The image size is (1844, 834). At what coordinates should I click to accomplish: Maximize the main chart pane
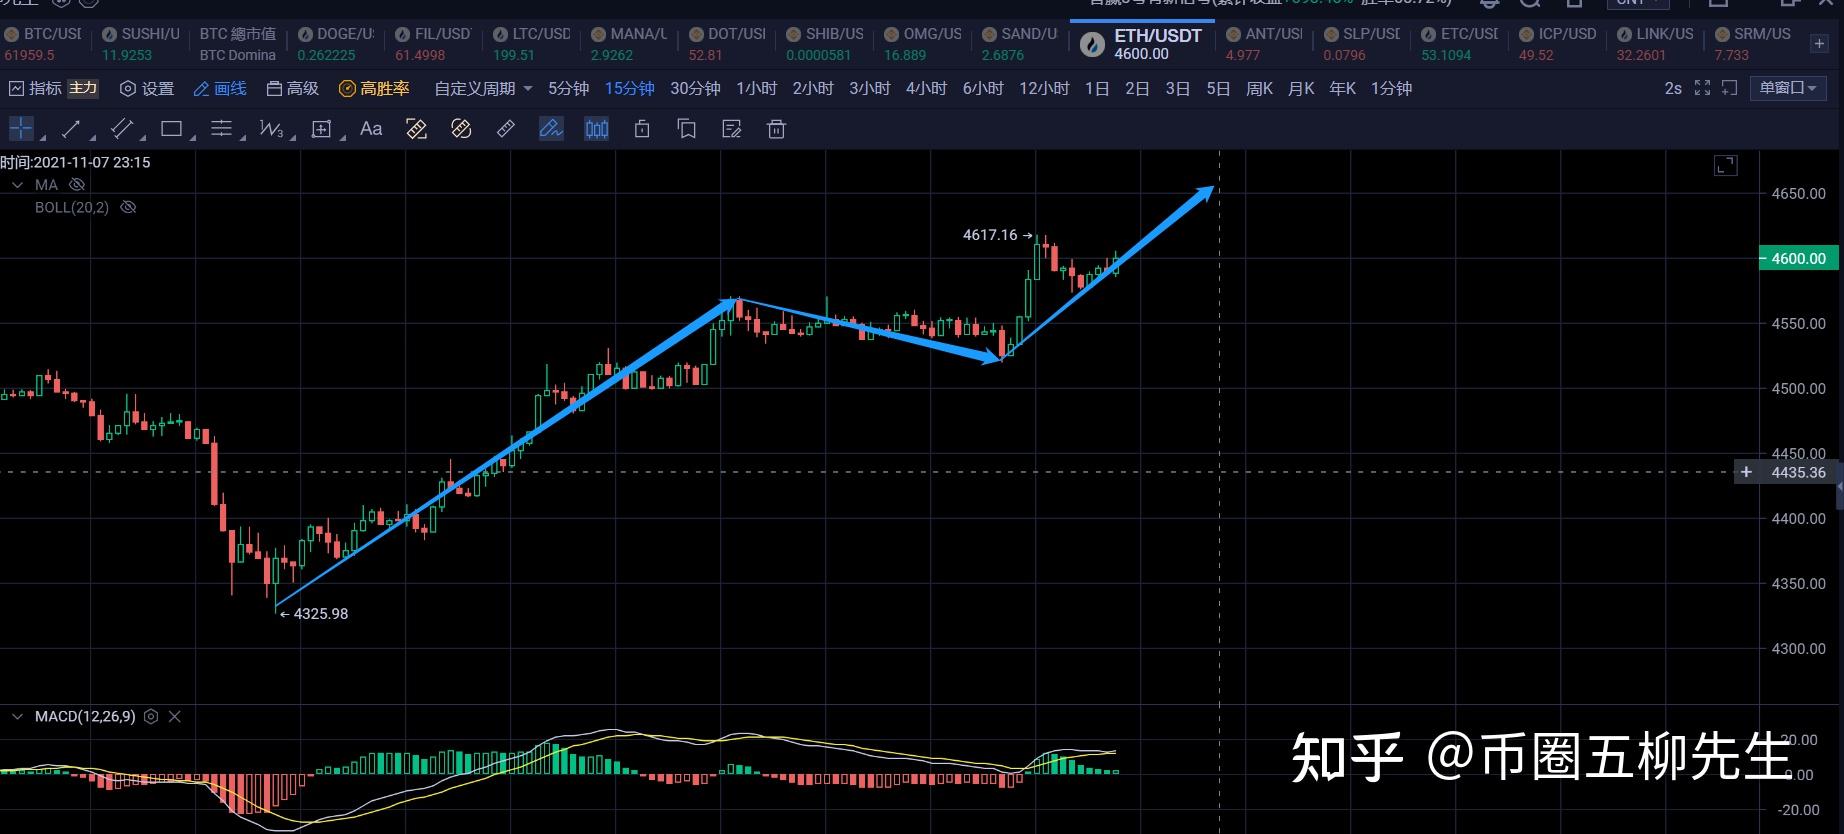[1726, 165]
